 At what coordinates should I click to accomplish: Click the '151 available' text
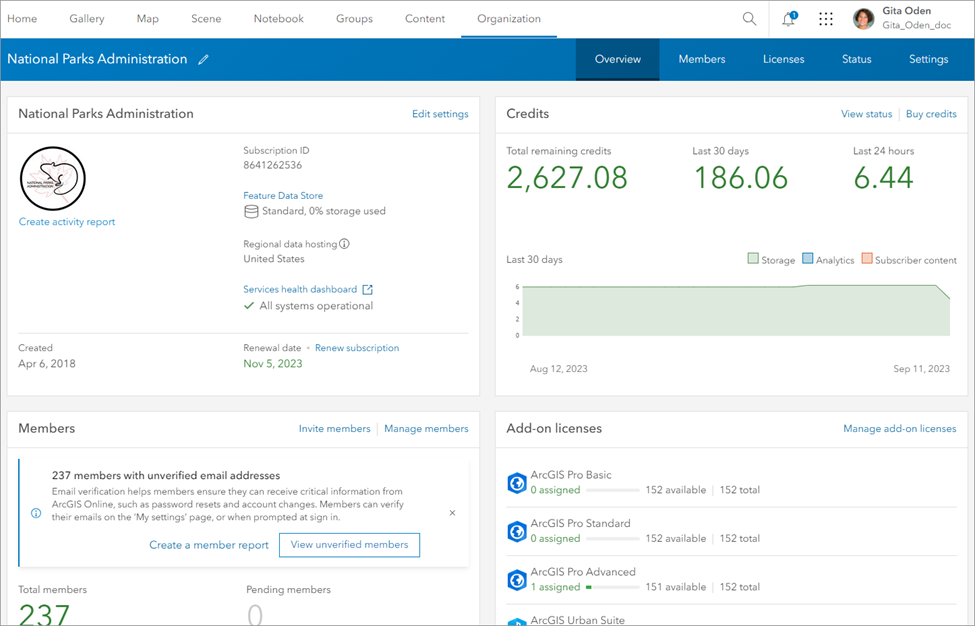click(675, 587)
